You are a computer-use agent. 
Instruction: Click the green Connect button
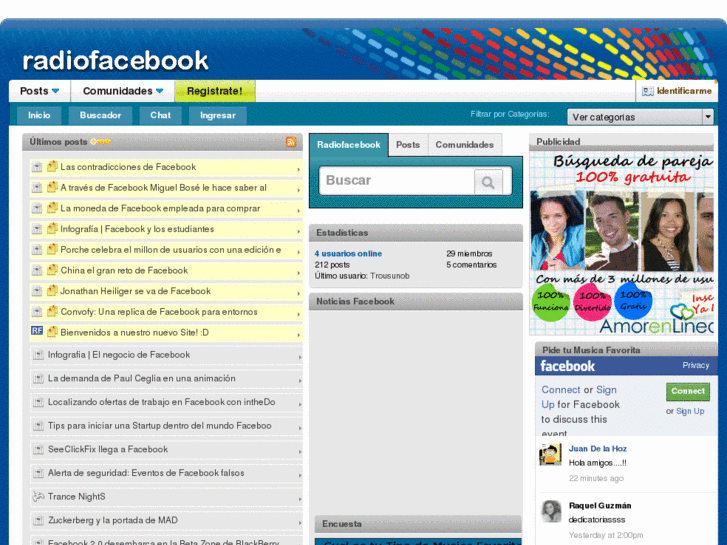click(688, 391)
